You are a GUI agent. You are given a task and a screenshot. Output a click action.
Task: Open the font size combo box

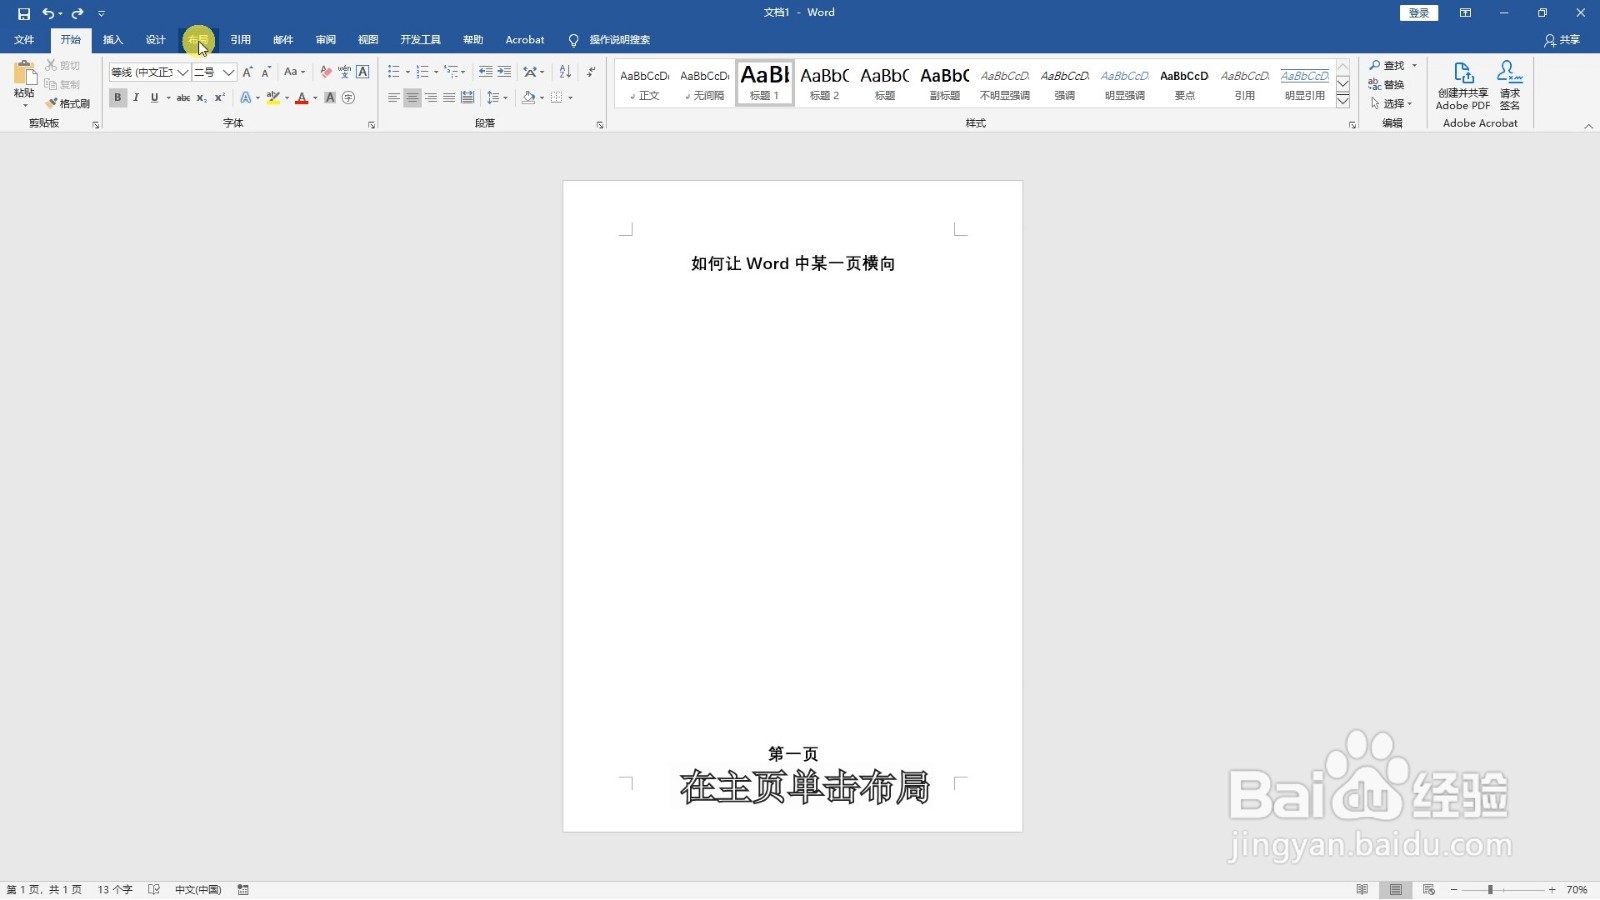pos(214,72)
